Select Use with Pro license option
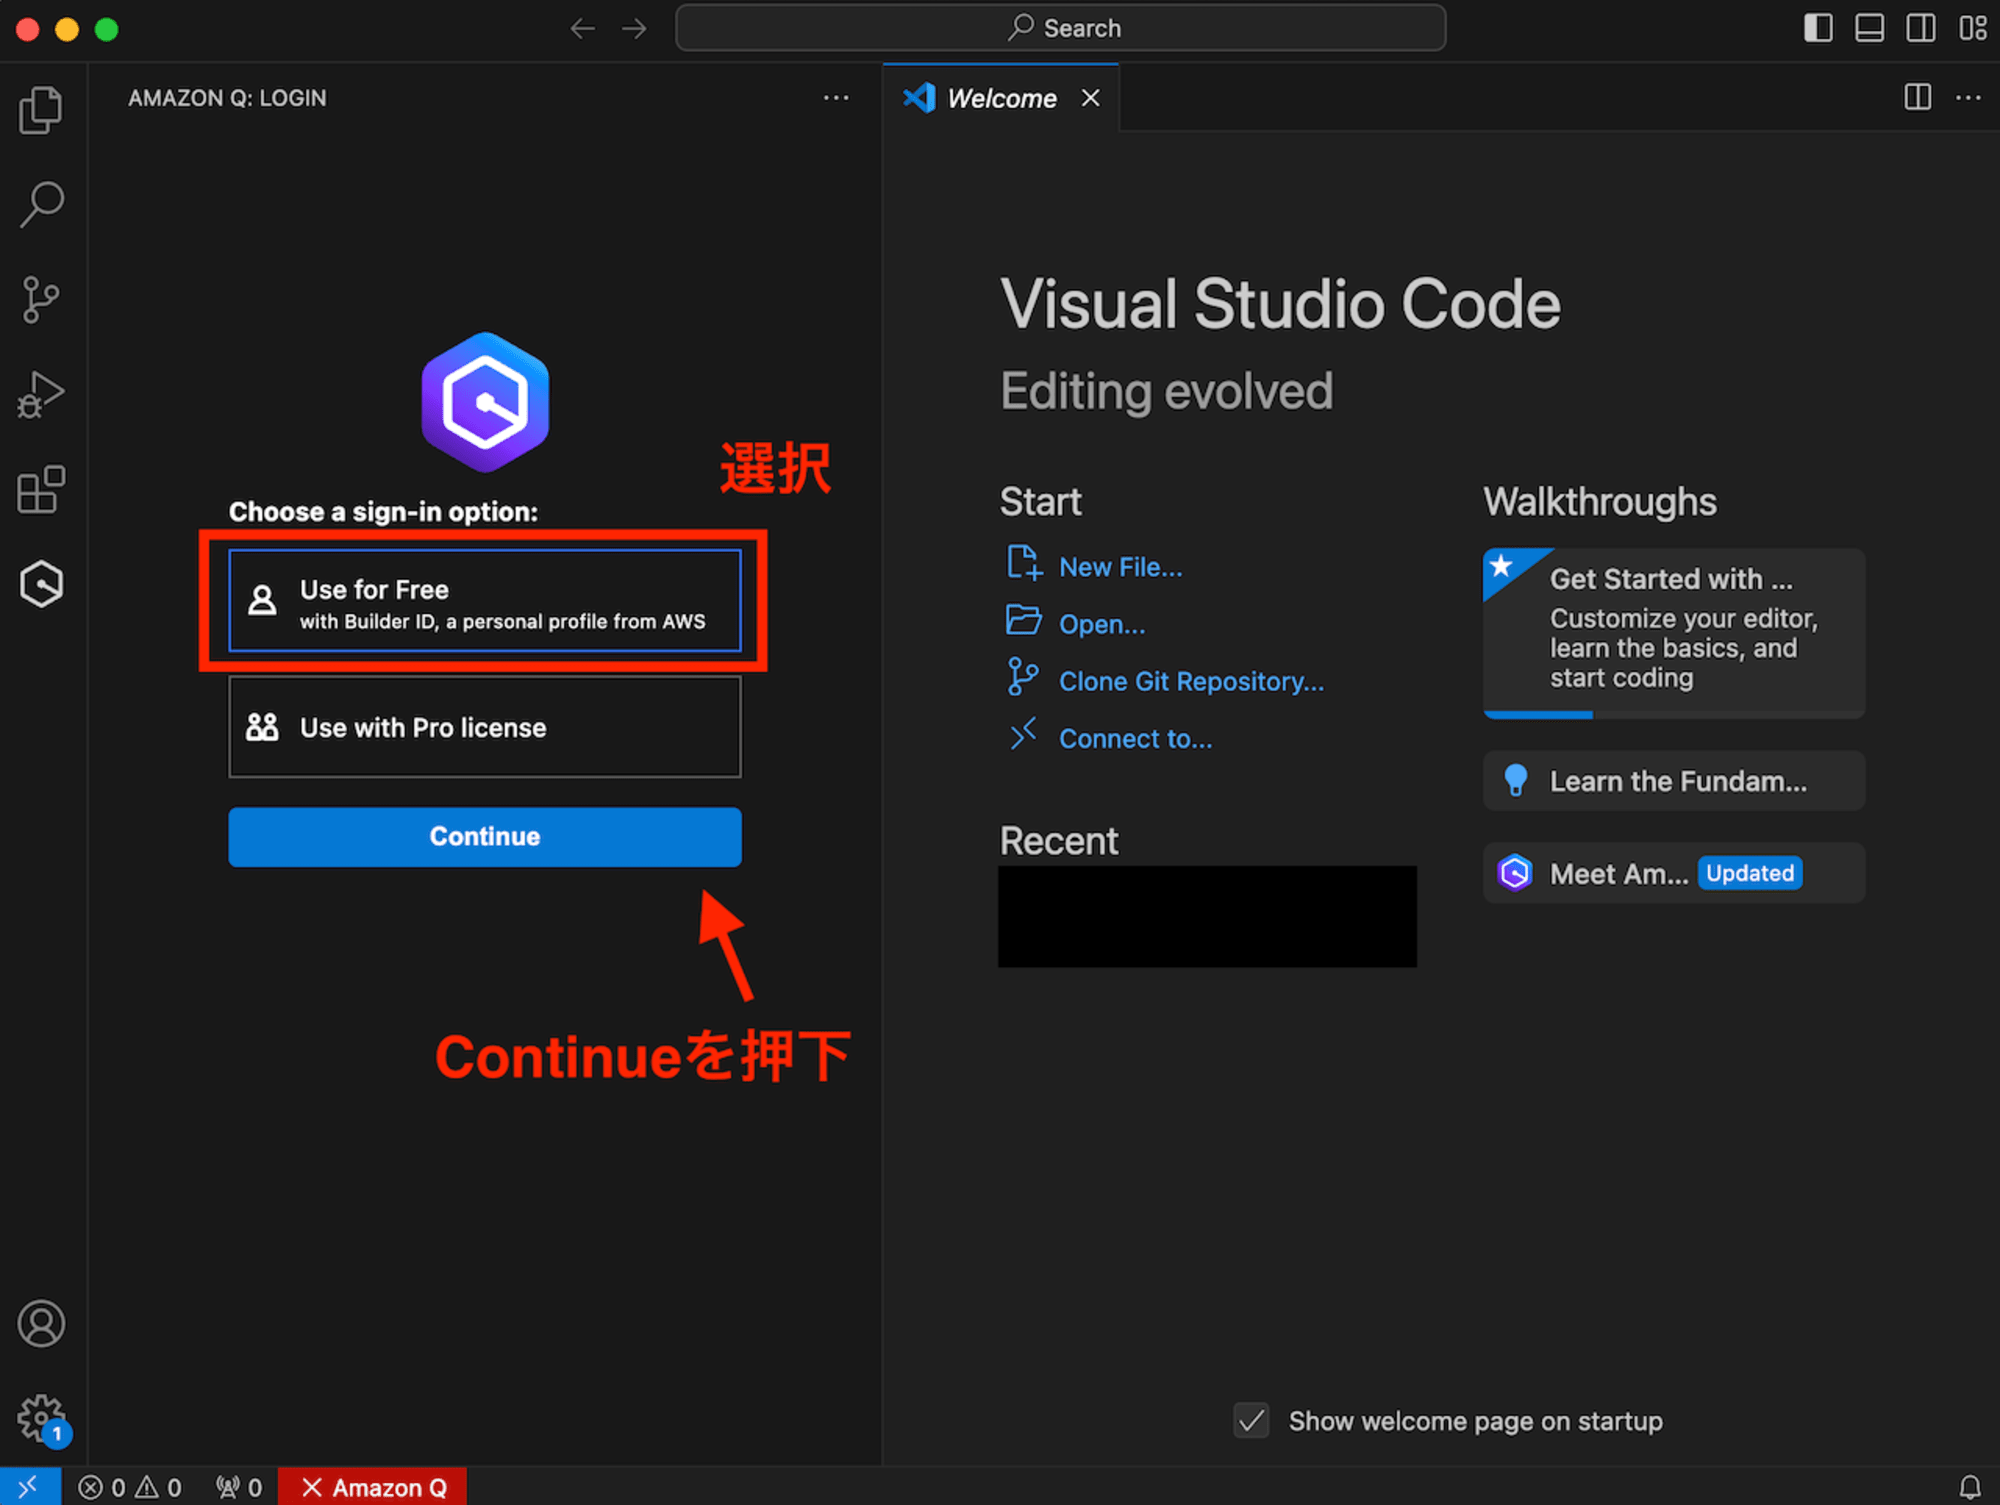The image size is (2000, 1505). tap(484, 729)
